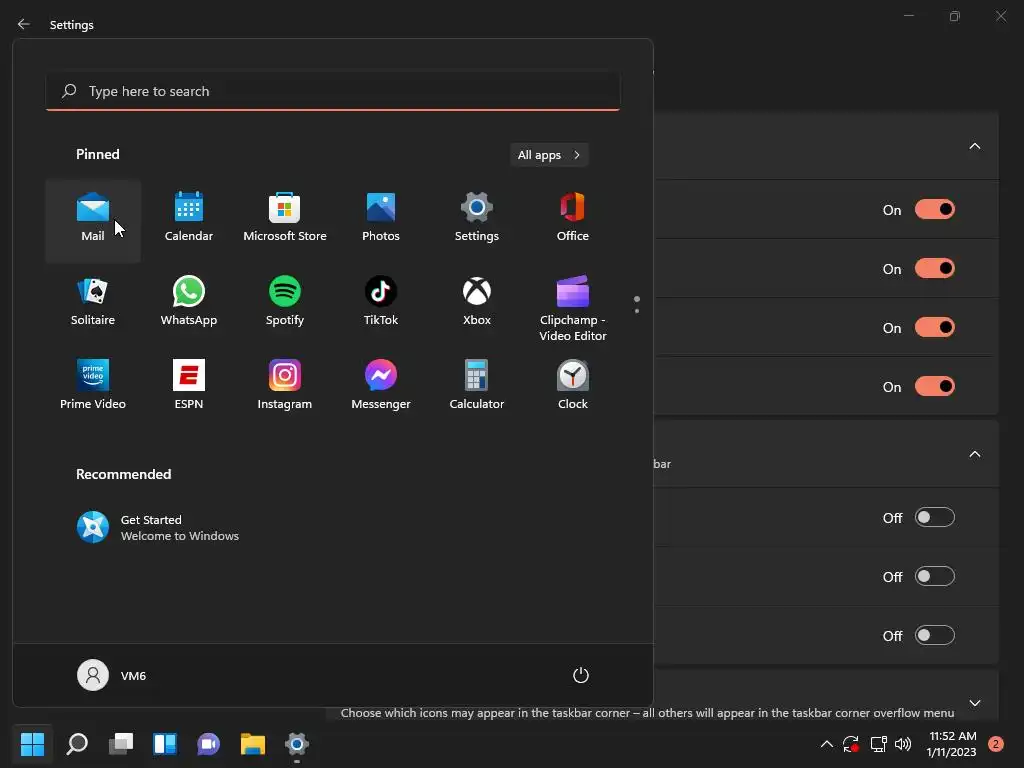Open the Mail app from pinned
Screen dimensions: 1024x768
93,220
